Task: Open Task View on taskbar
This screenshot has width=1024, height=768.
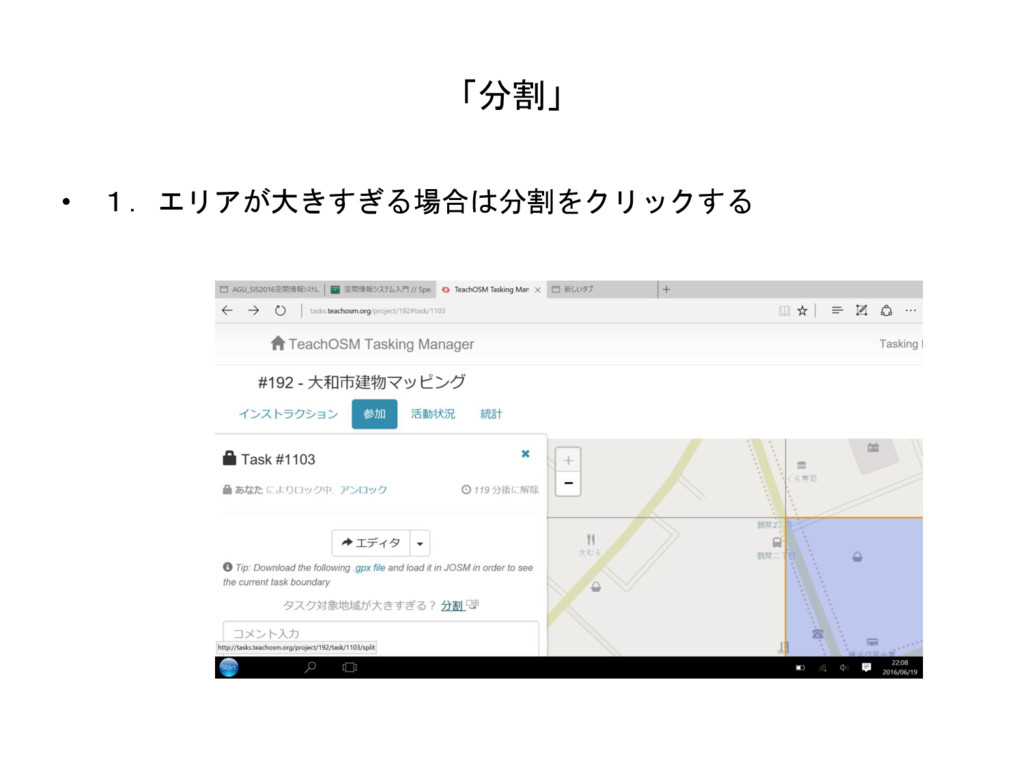Action: pyautogui.click(x=349, y=667)
